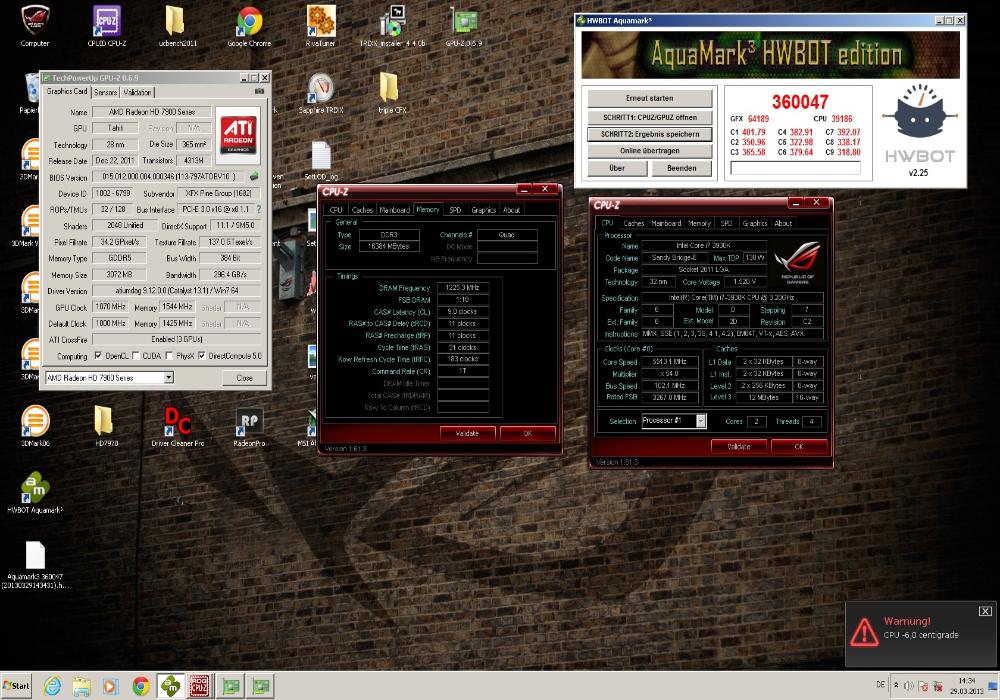Screen dimensions: 1000x700
Task: Show hidden system tray icons
Action: [x=895, y=685]
